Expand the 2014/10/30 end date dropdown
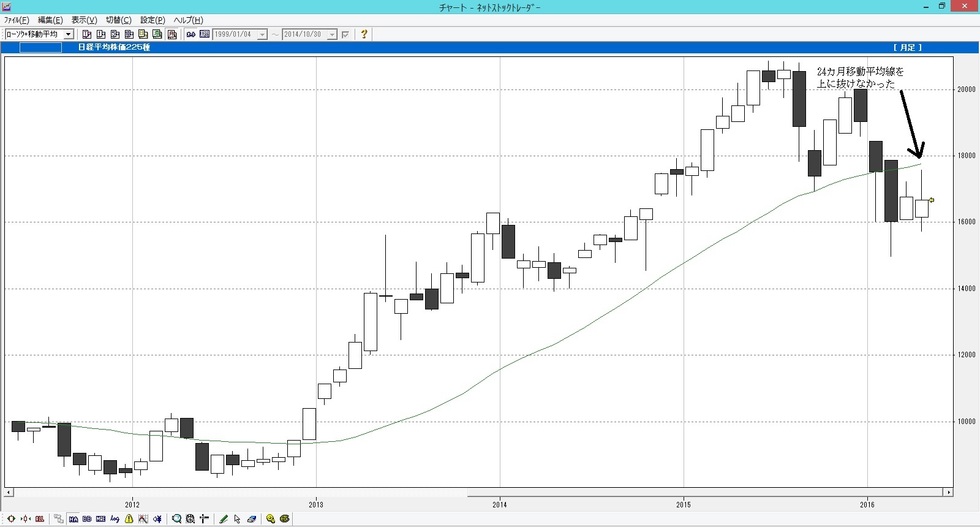 click(x=332, y=34)
